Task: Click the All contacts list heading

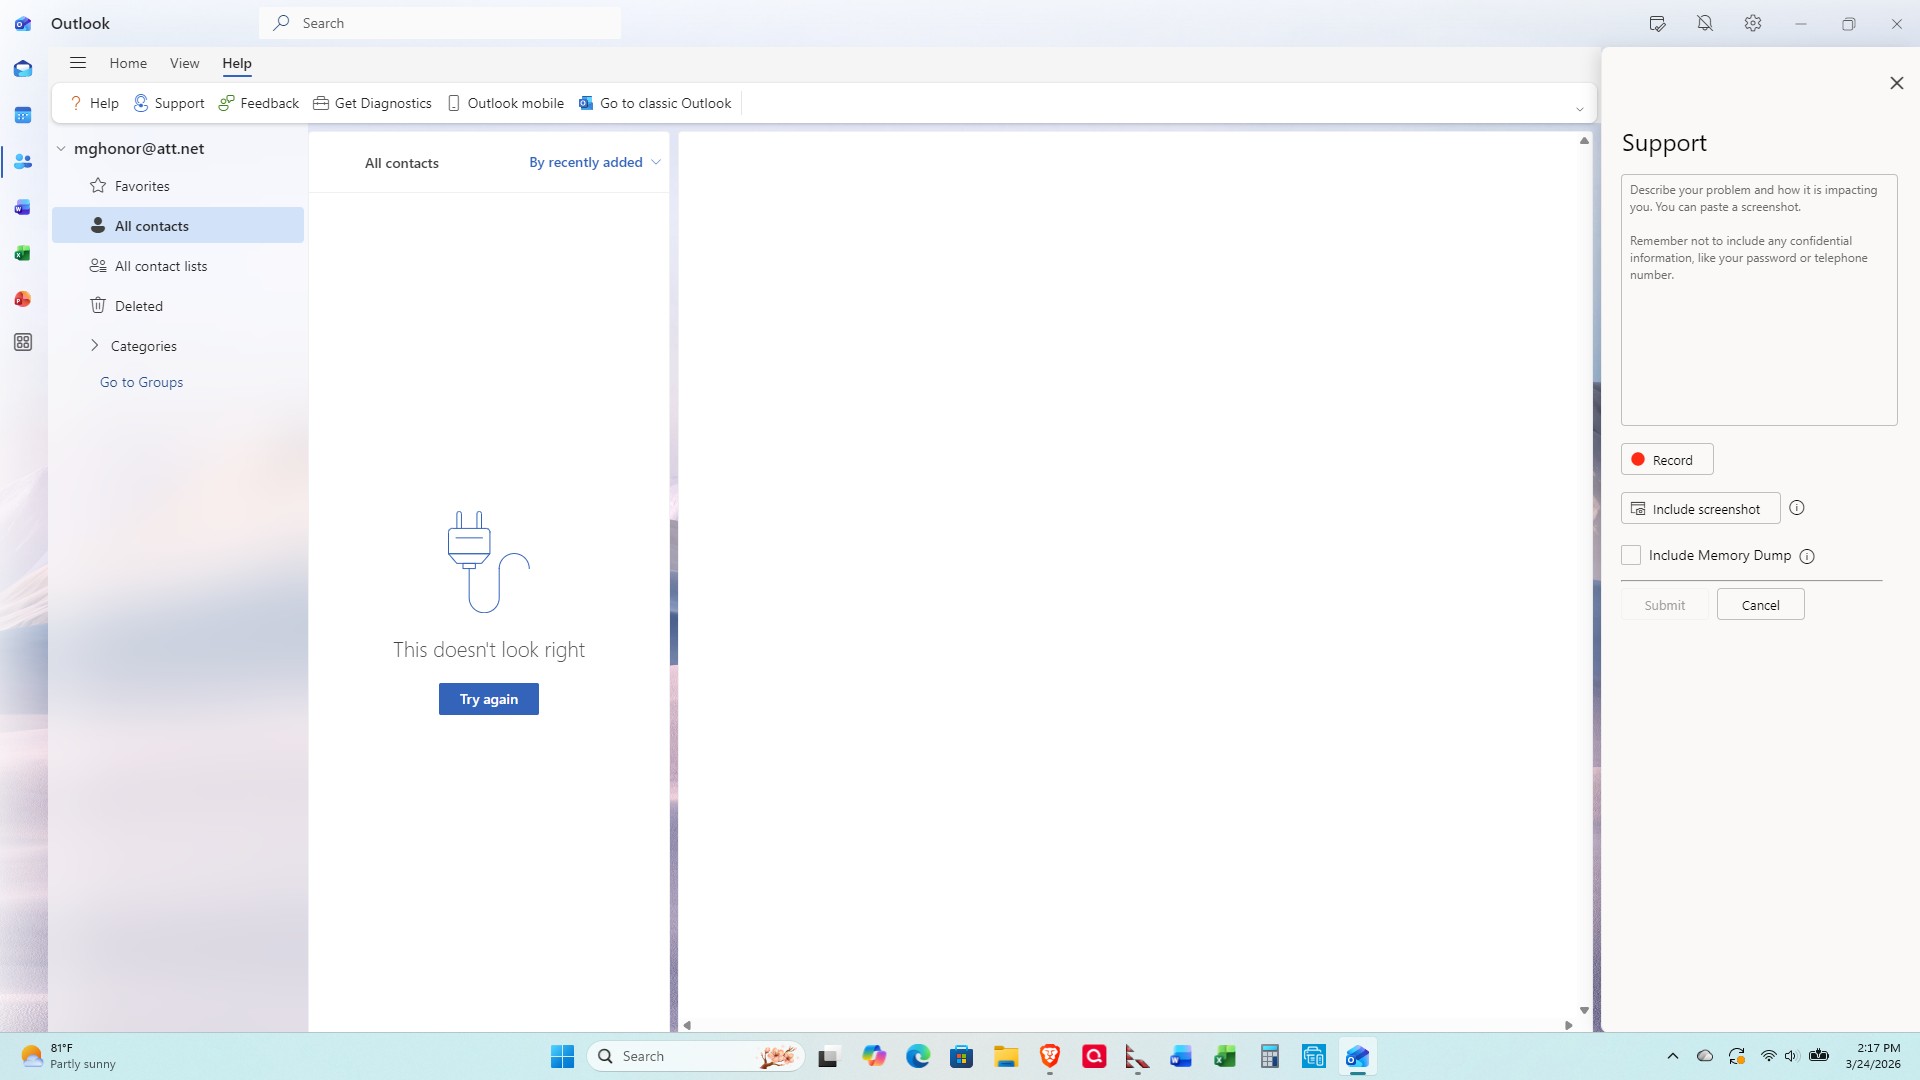Action: click(x=402, y=163)
